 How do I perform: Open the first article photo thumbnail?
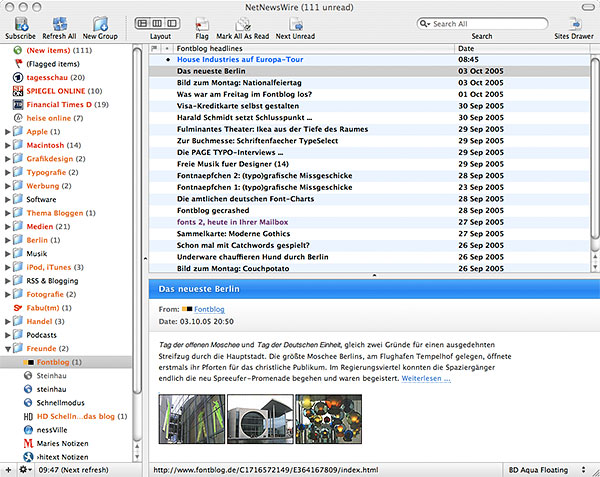point(192,419)
